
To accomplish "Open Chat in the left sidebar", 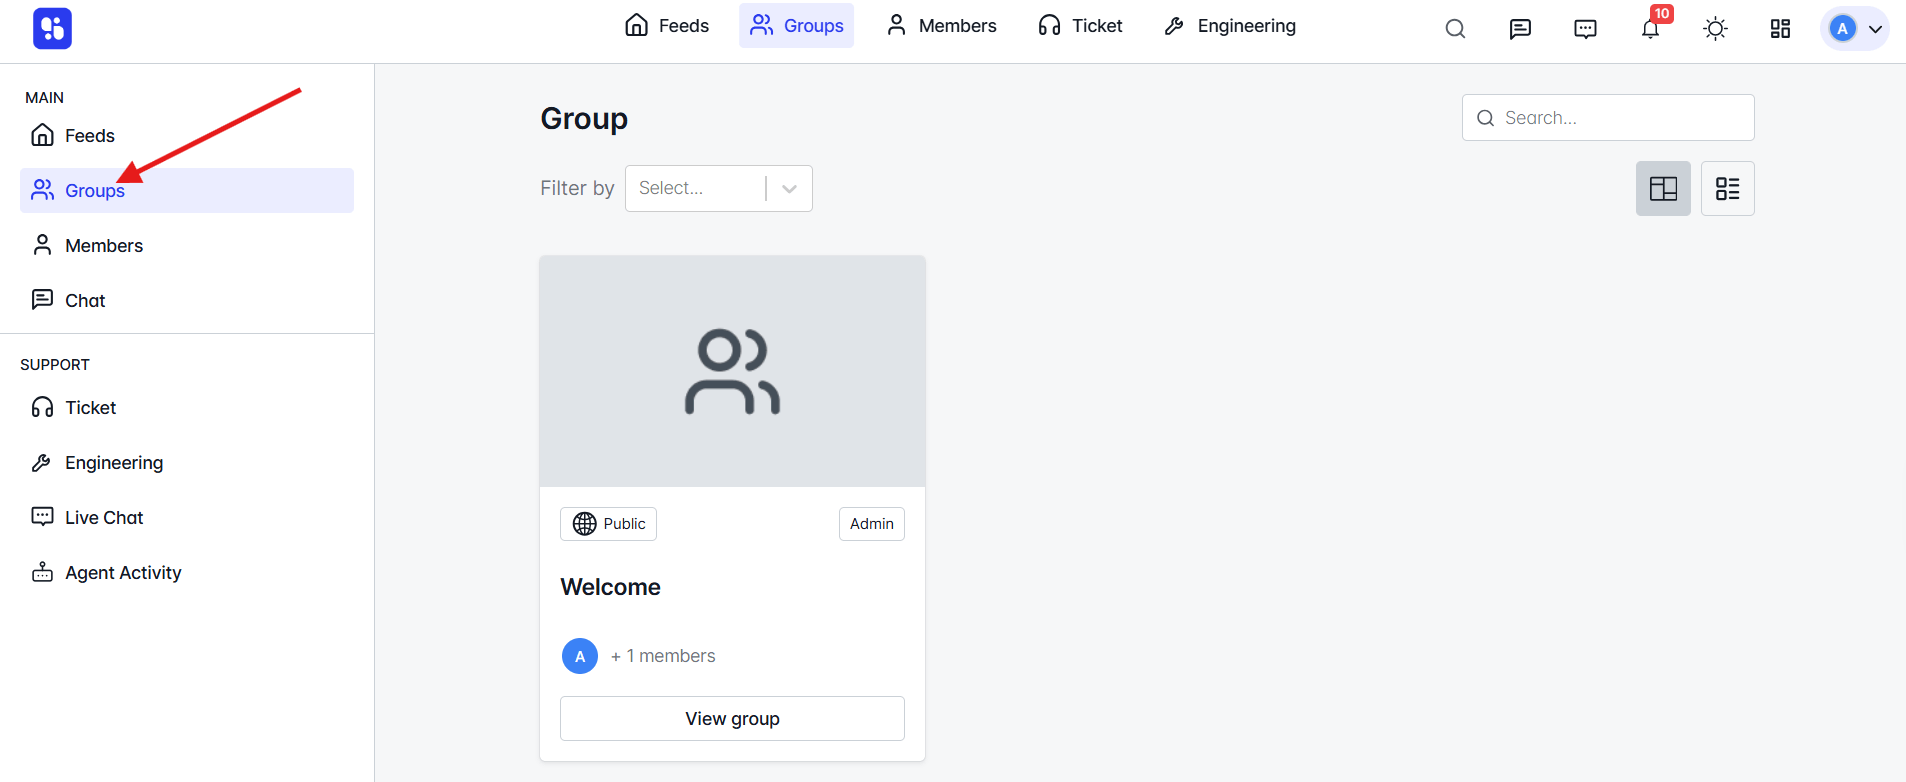I will click(x=187, y=300).
